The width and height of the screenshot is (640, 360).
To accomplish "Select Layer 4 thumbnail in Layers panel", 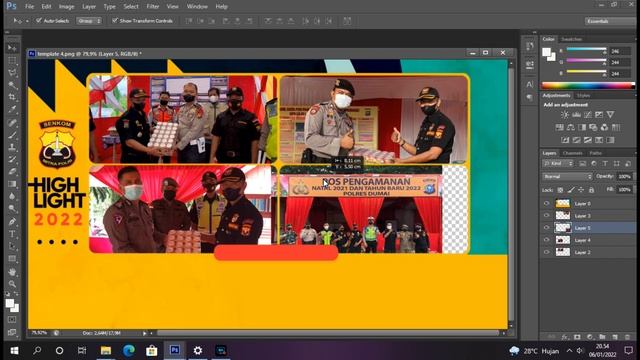I will click(563, 240).
